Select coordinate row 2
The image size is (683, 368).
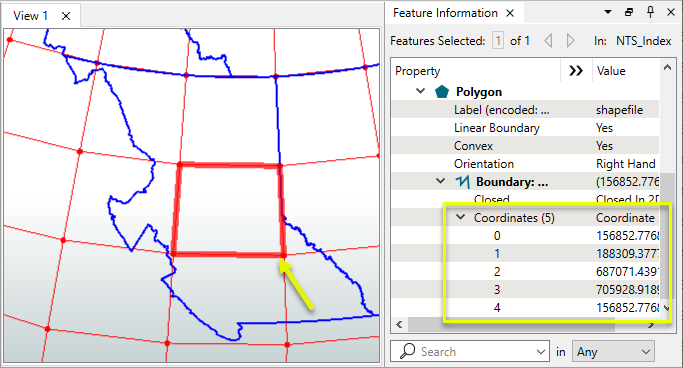click(525, 272)
